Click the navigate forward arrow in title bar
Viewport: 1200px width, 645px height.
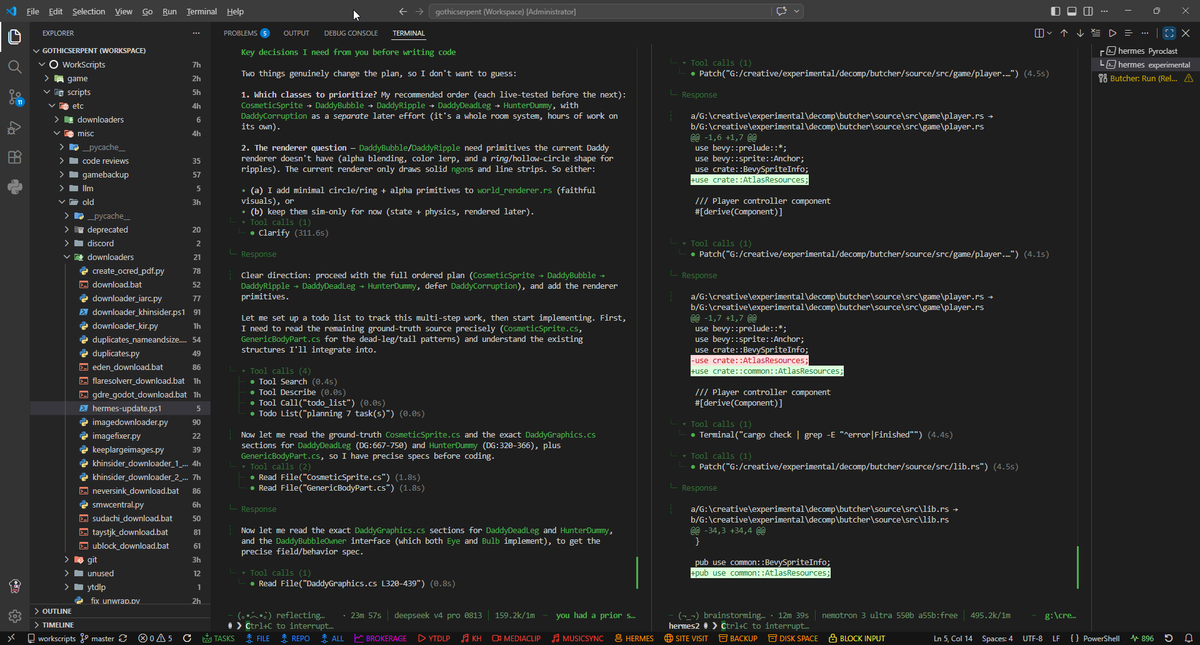[x=420, y=11]
